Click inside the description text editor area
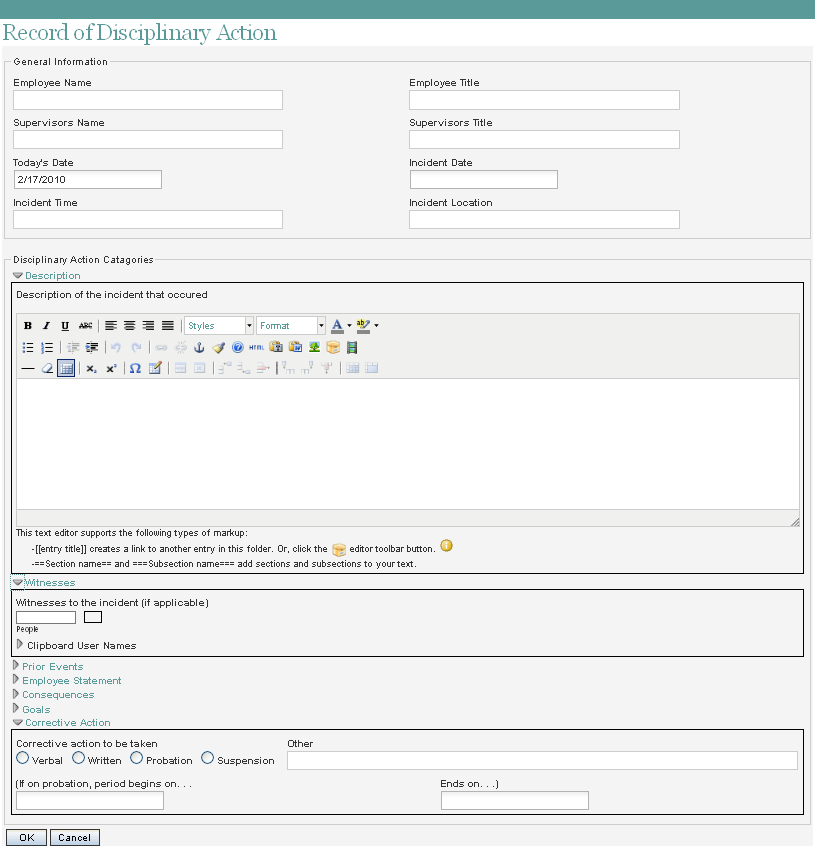 408,445
